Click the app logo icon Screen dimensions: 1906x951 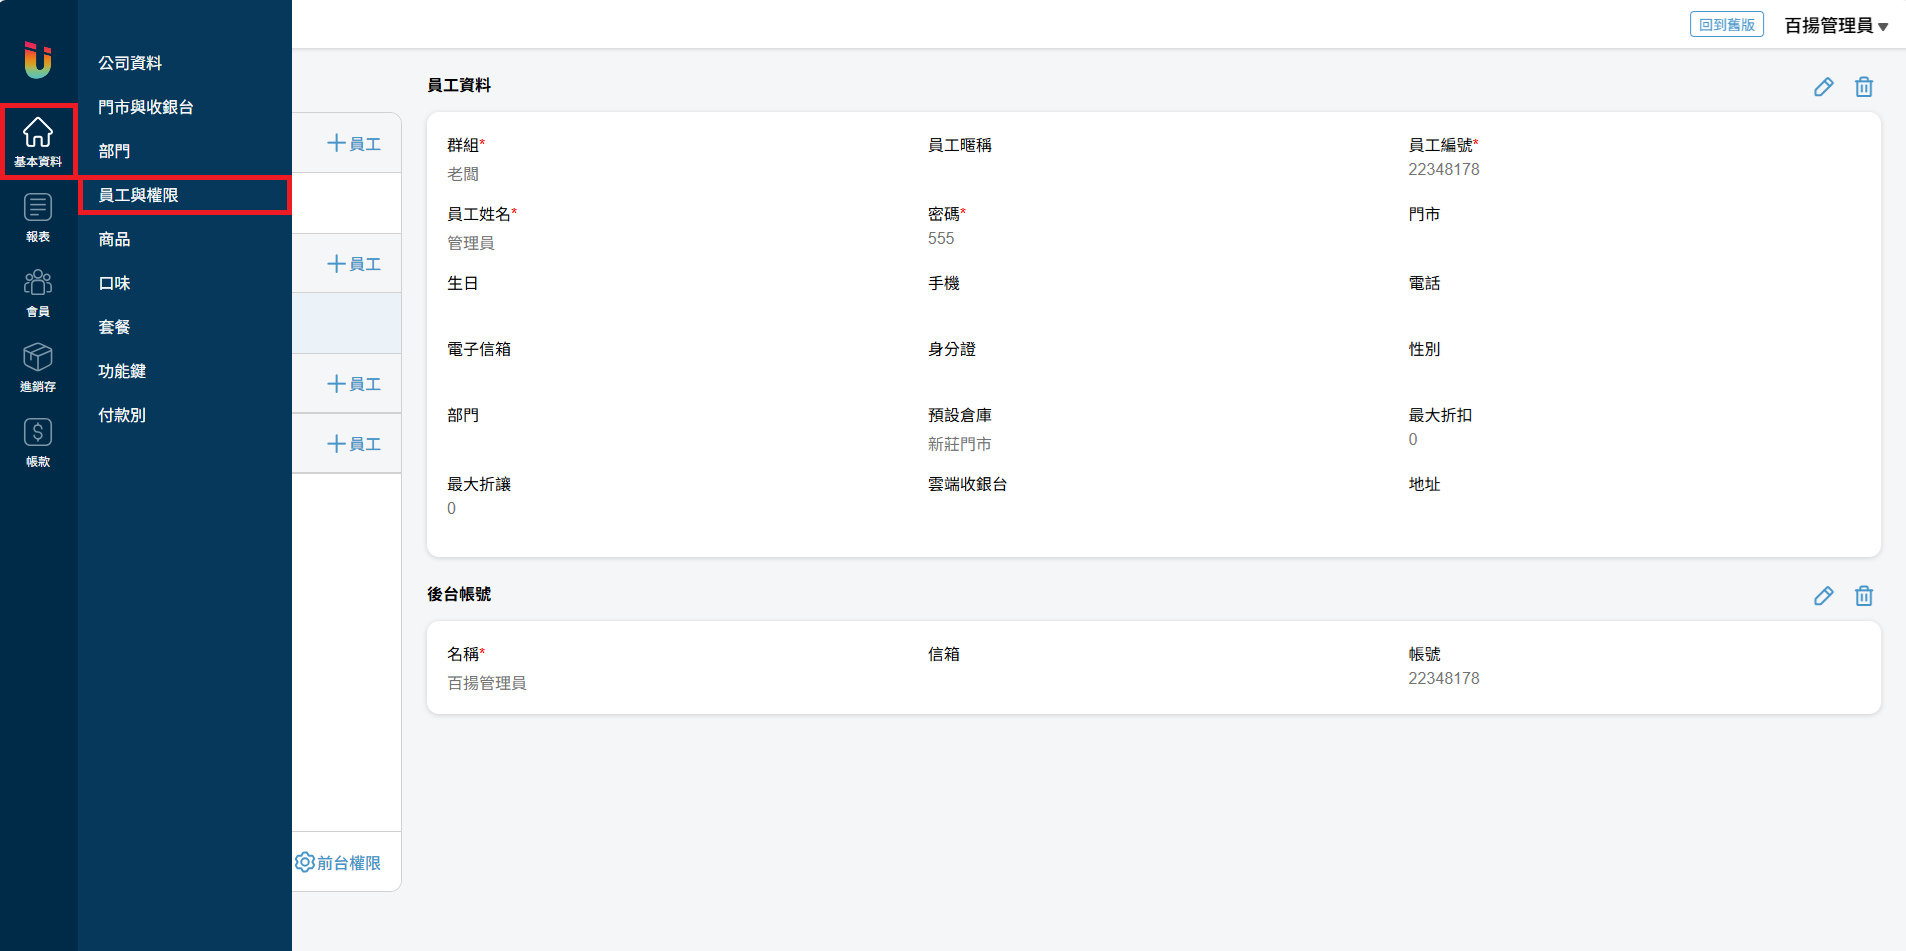click(x=38, y=60)
